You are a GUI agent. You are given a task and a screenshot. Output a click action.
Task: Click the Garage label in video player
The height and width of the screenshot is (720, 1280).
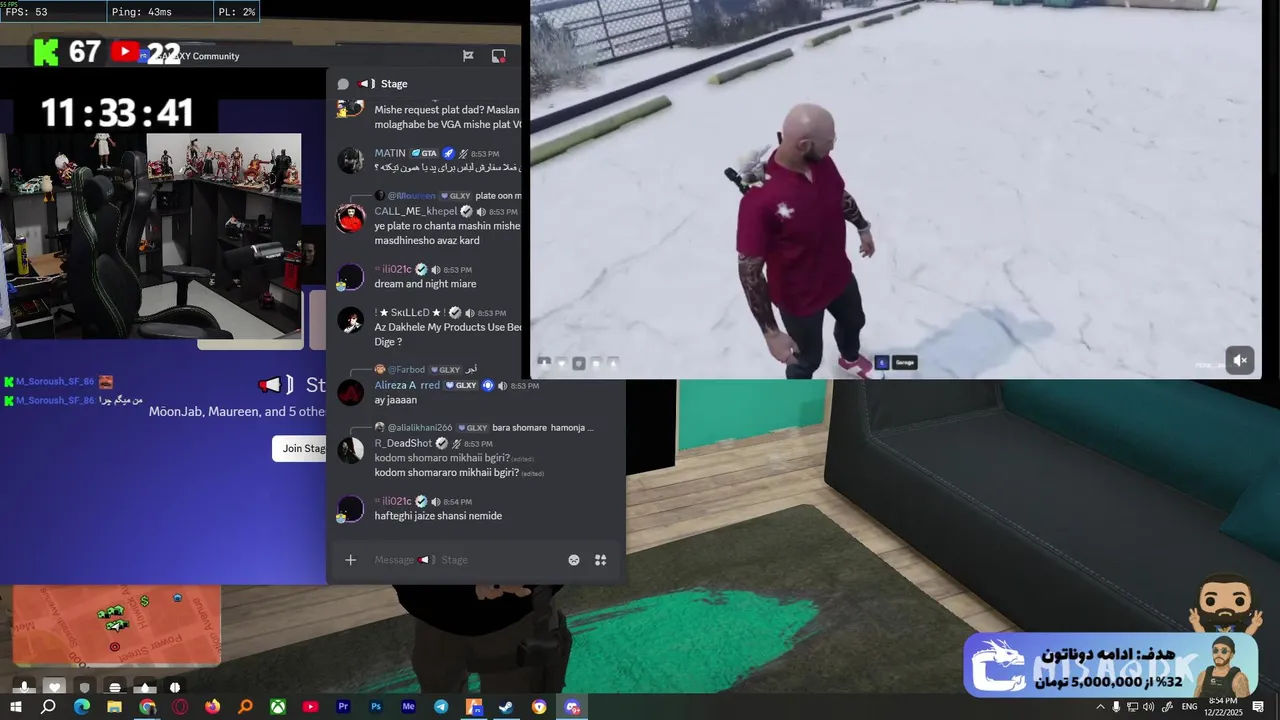[x=904, y=362]
